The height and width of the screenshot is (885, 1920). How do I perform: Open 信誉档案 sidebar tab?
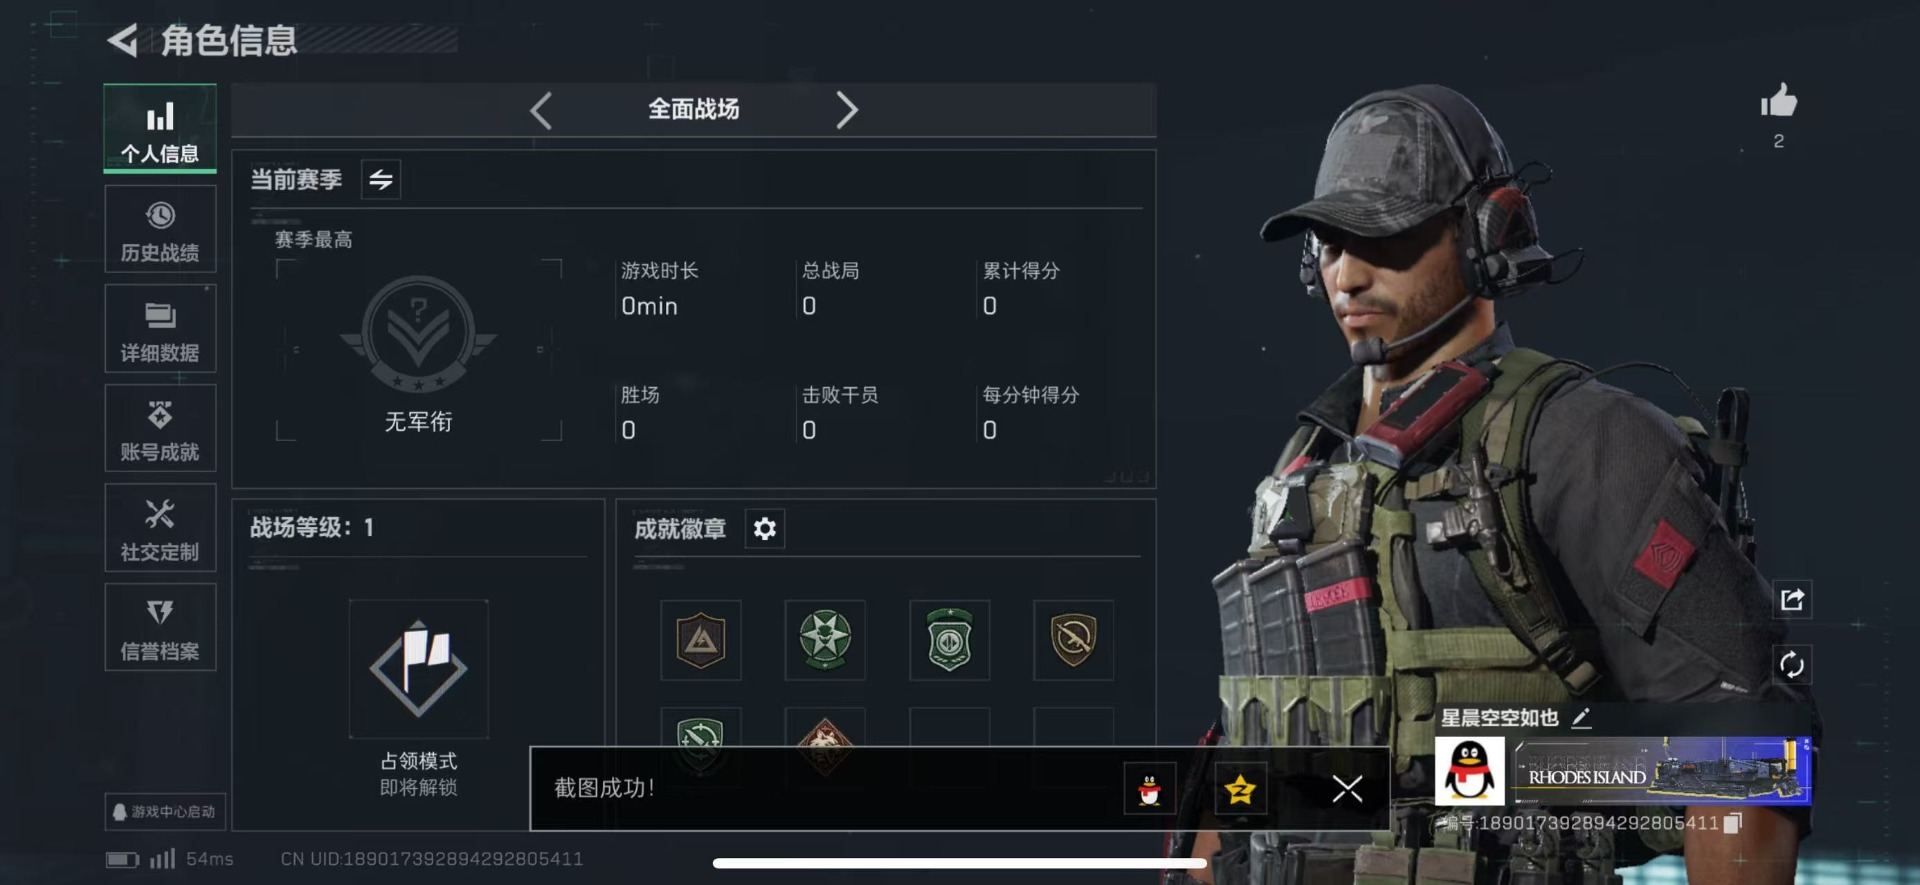coord(160,627)
